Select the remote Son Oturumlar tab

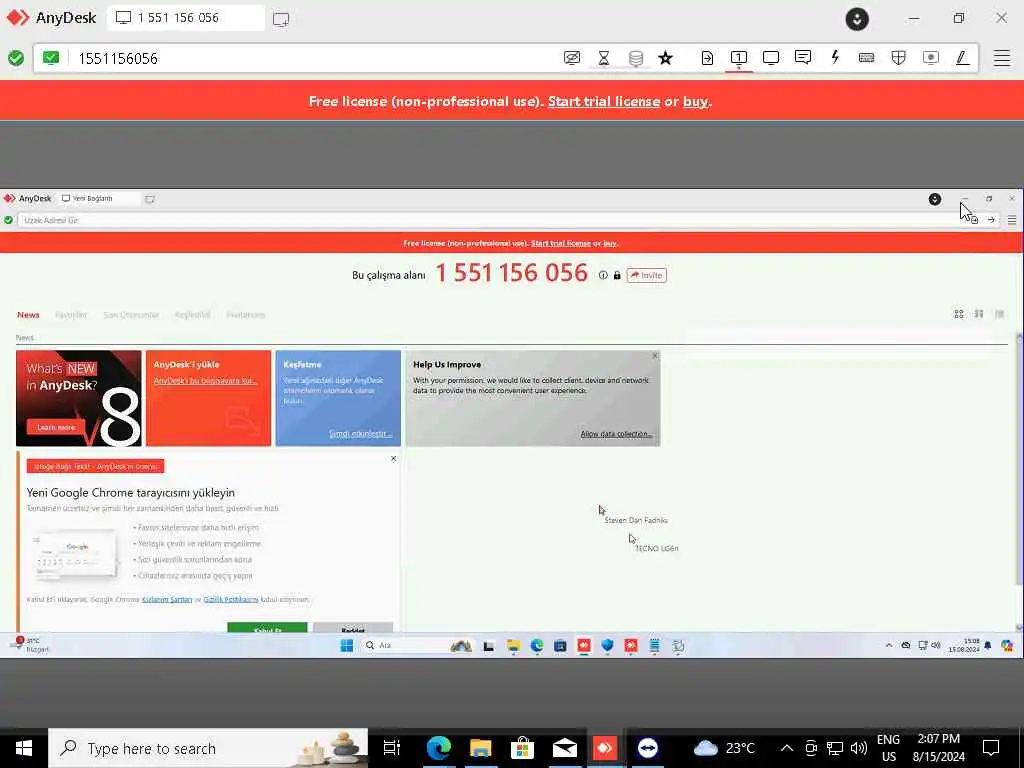click(131, 315)
